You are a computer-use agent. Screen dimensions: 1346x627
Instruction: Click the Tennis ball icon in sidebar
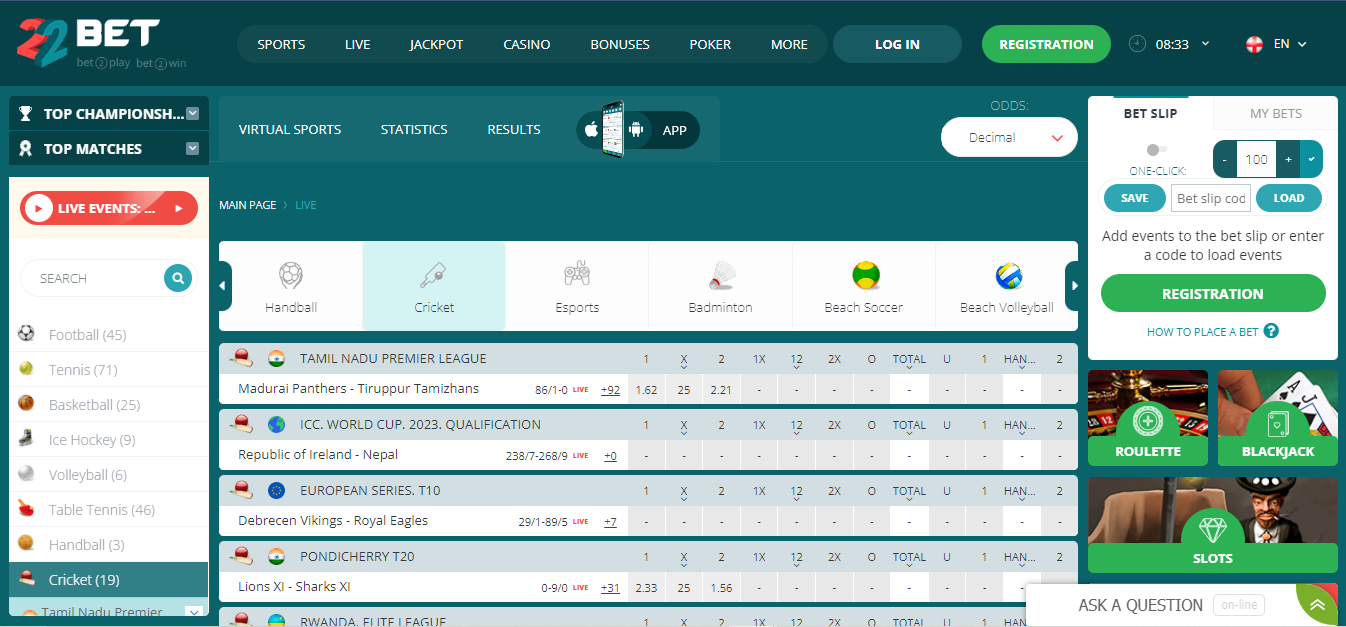[27, 369]
